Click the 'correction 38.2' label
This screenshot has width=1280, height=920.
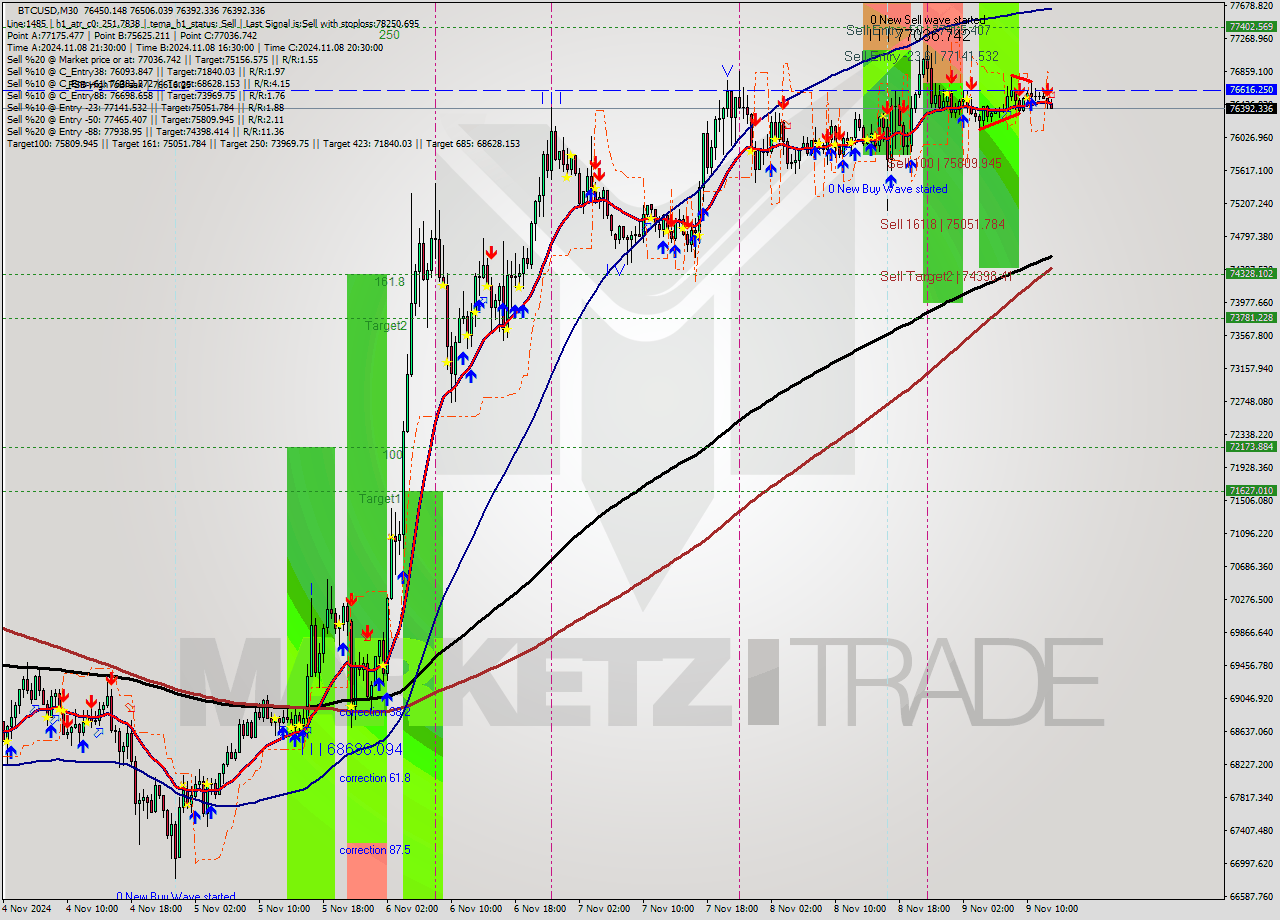[374, 712]
